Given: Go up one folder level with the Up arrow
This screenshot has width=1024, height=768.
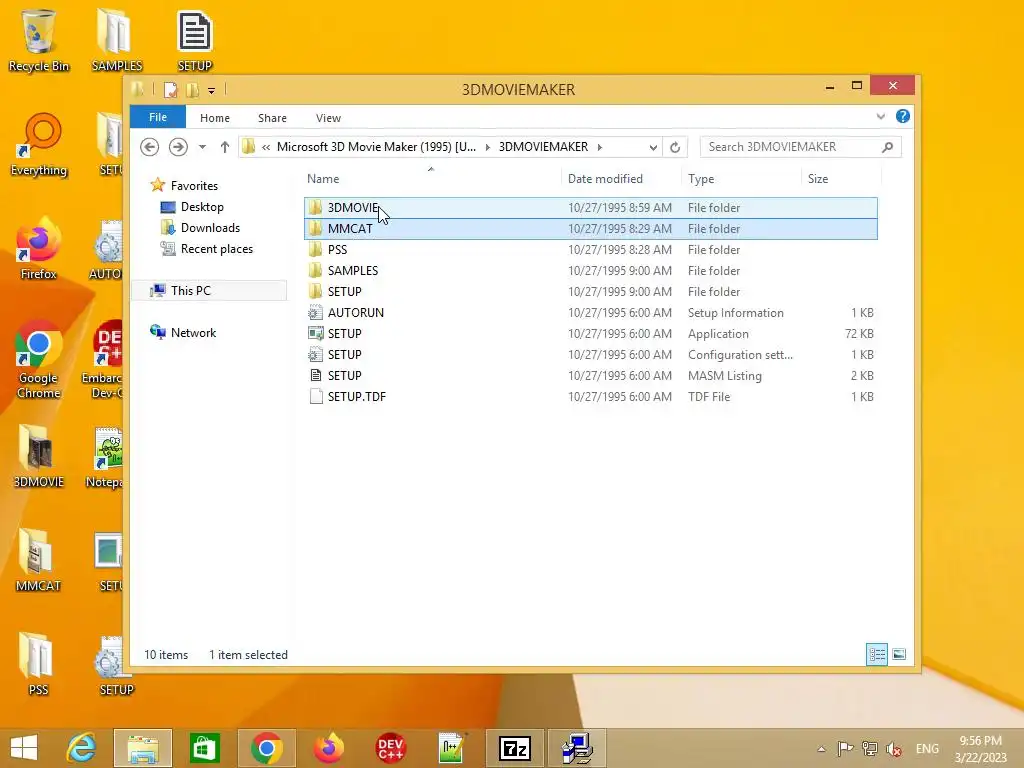Looking at the screenshot, I should [x=225, y=147].
